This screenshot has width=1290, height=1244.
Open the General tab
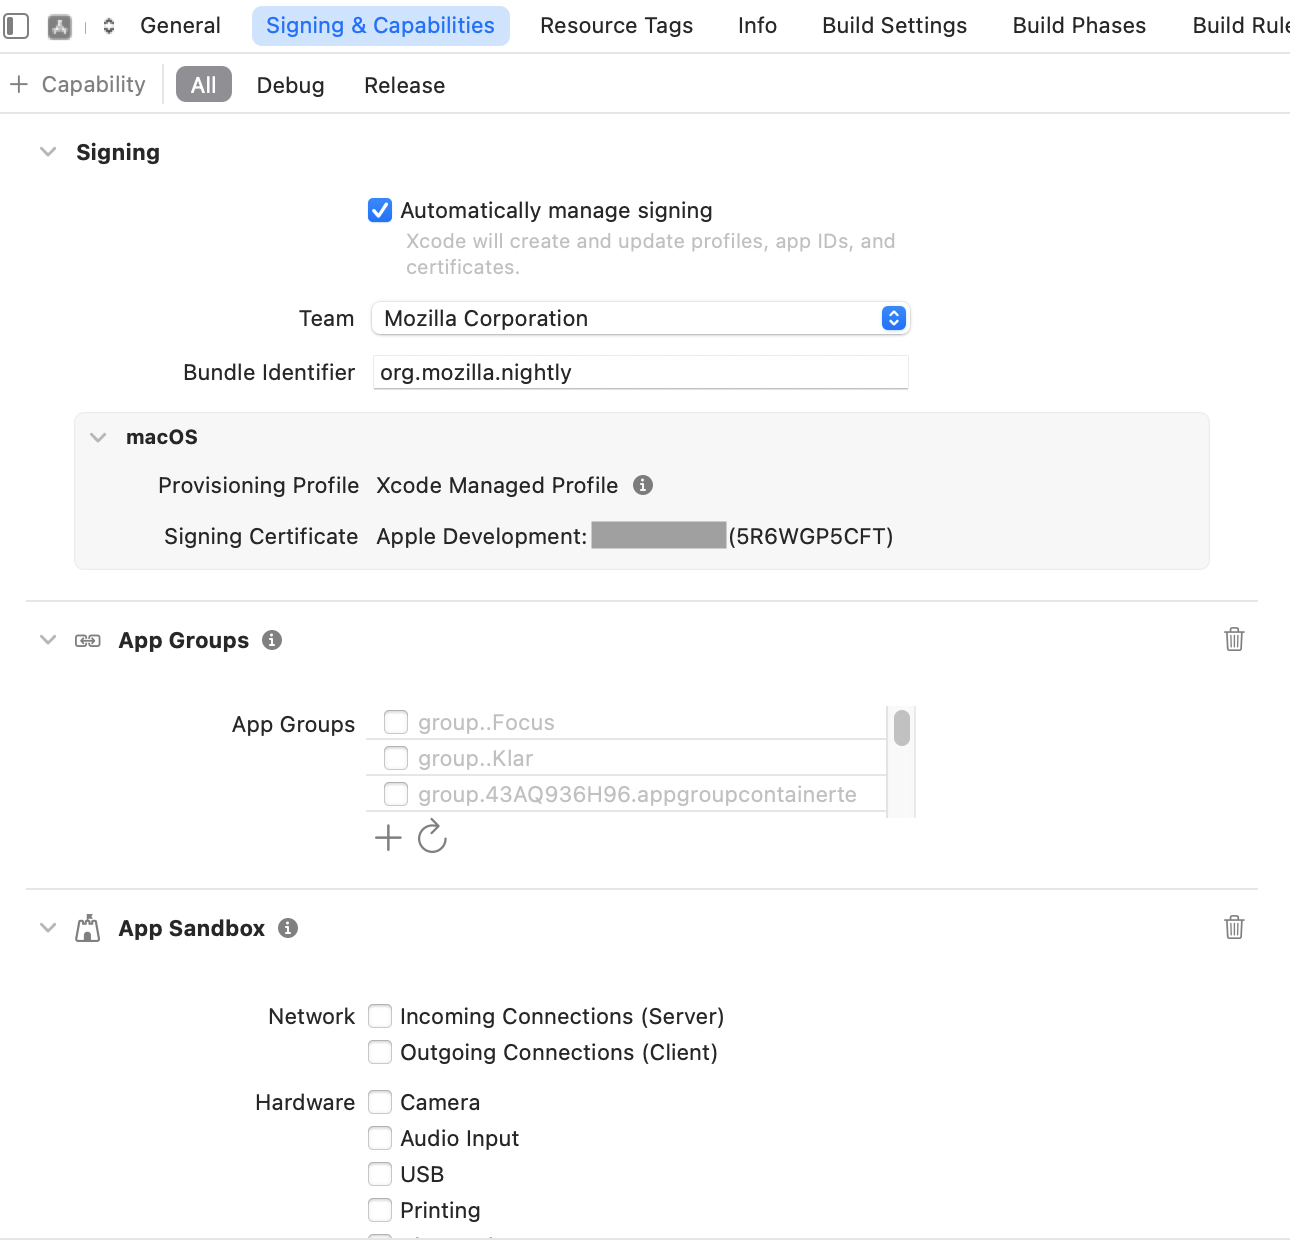click(x=180, y=26)
